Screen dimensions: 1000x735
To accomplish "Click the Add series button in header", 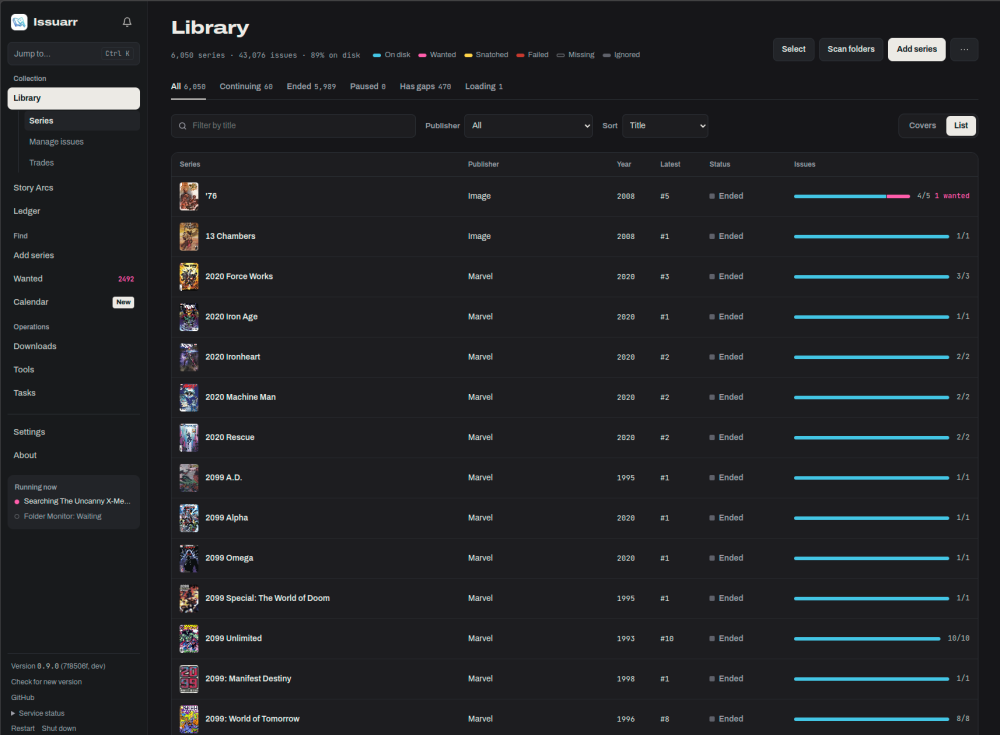I will [x=916, y=49].
